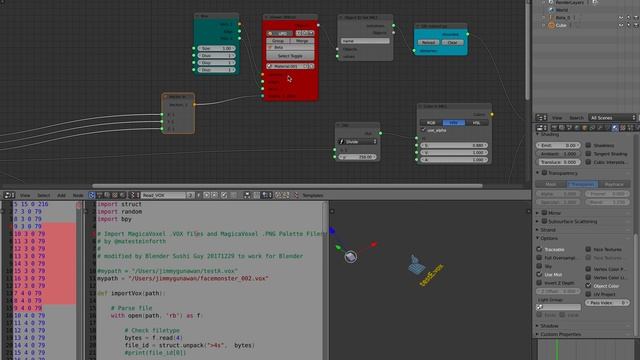Adjust the Ambient slider value
Viewport: 640px width, 360px height.
coord(558,154)
